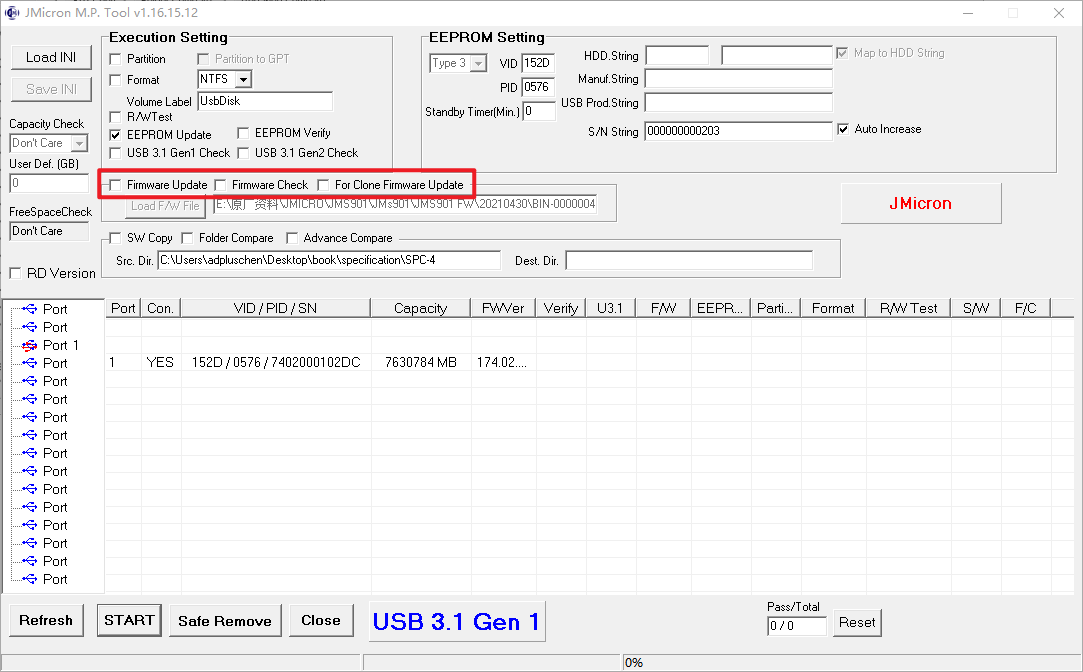Click the U3.1 column header
The height and width of the screenshot is (672, 1083).
click(611, 308)
